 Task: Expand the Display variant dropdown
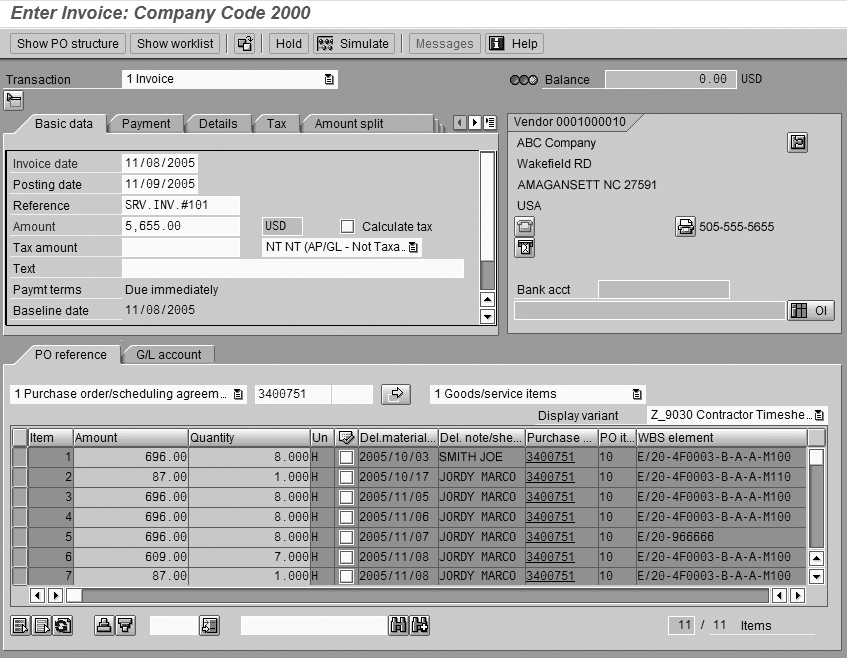[x=819, y=415]
